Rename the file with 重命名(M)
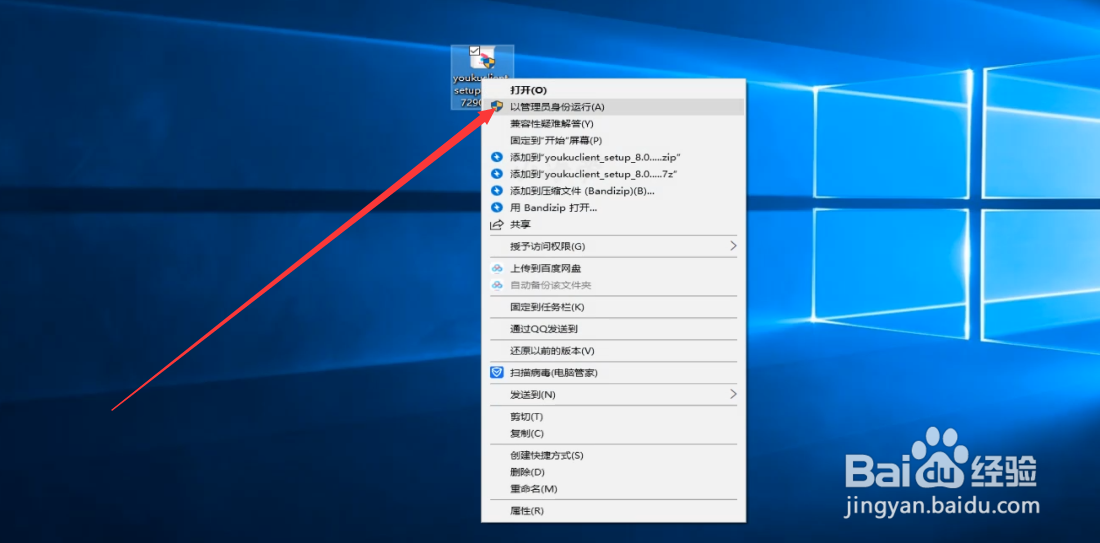1100x543 pixels. pyautogui.click(x=612, y=488)
